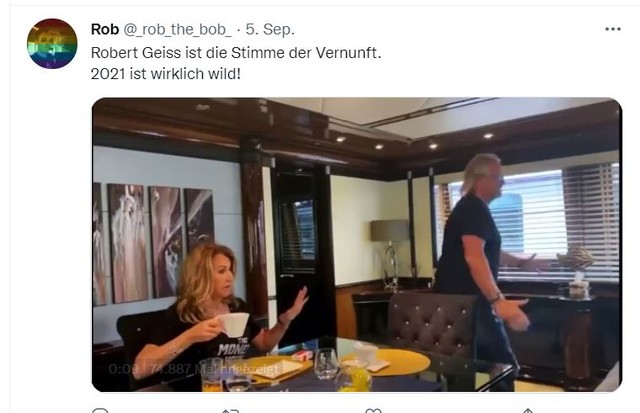Click the share icon below the video
This screenshot has width=640, height=413.
(527, 410)
